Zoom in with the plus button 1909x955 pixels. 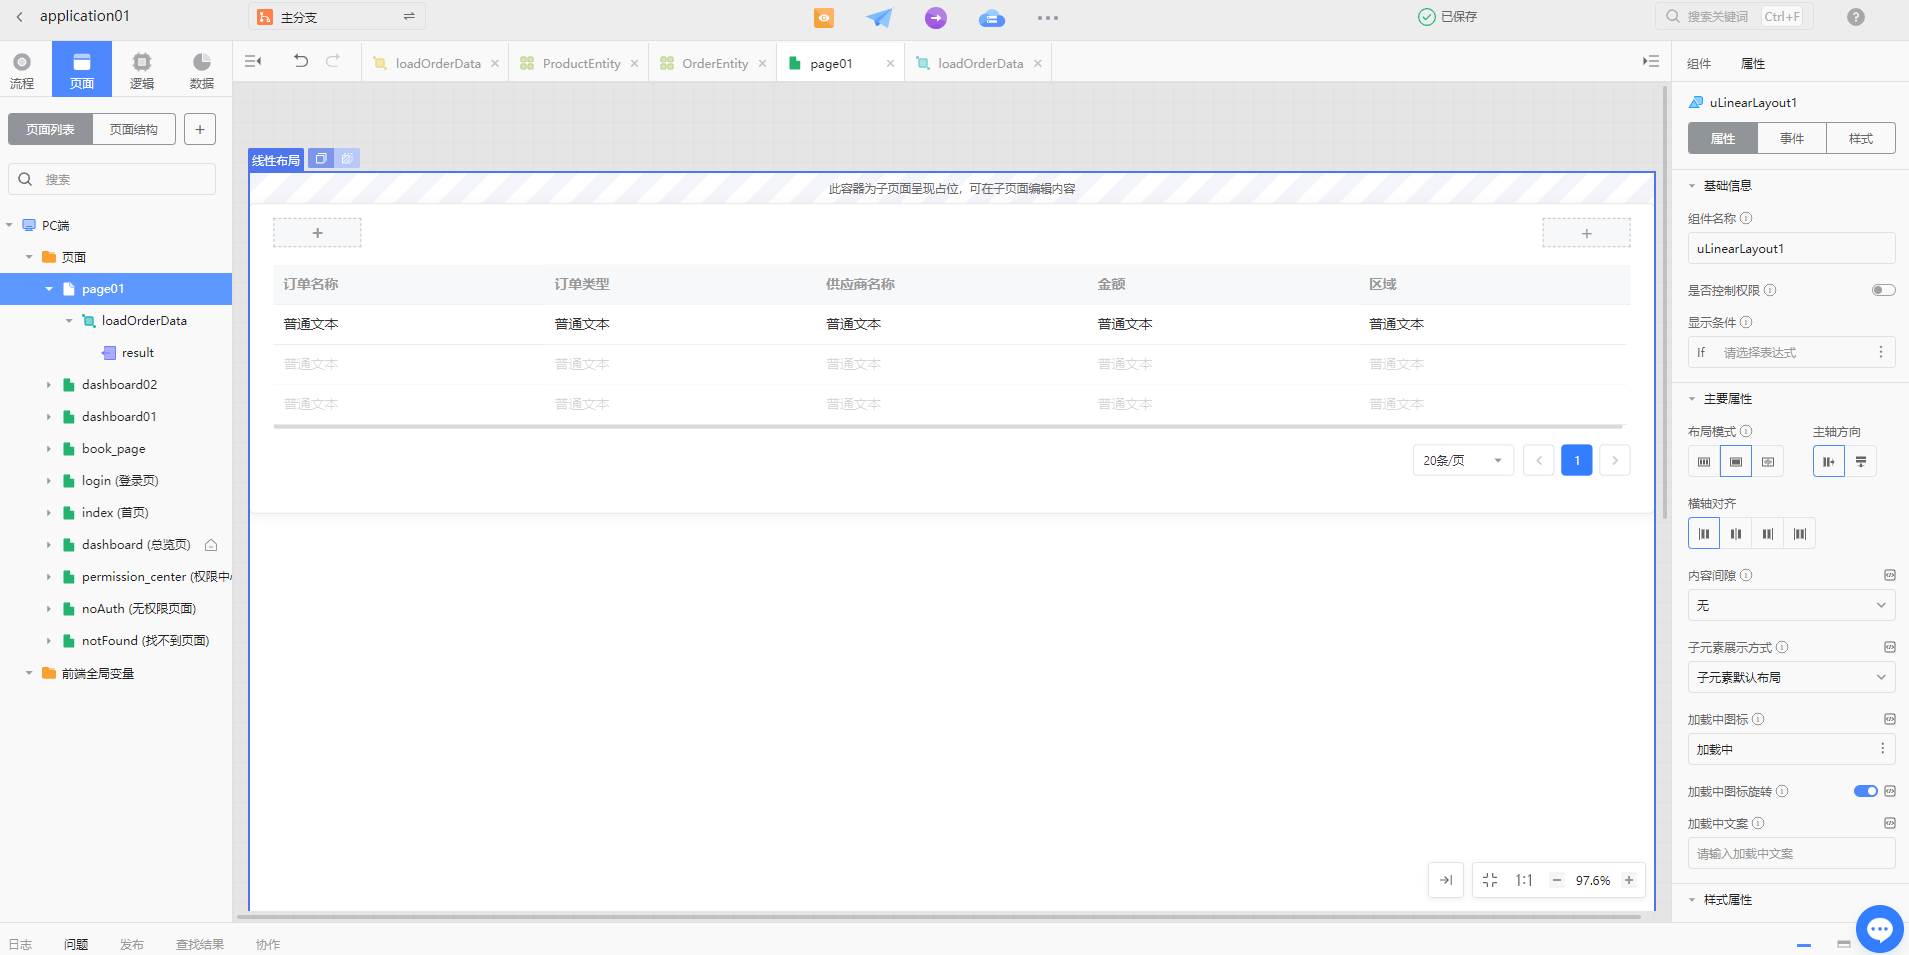pyautogui.click(x=1629, y=880)
